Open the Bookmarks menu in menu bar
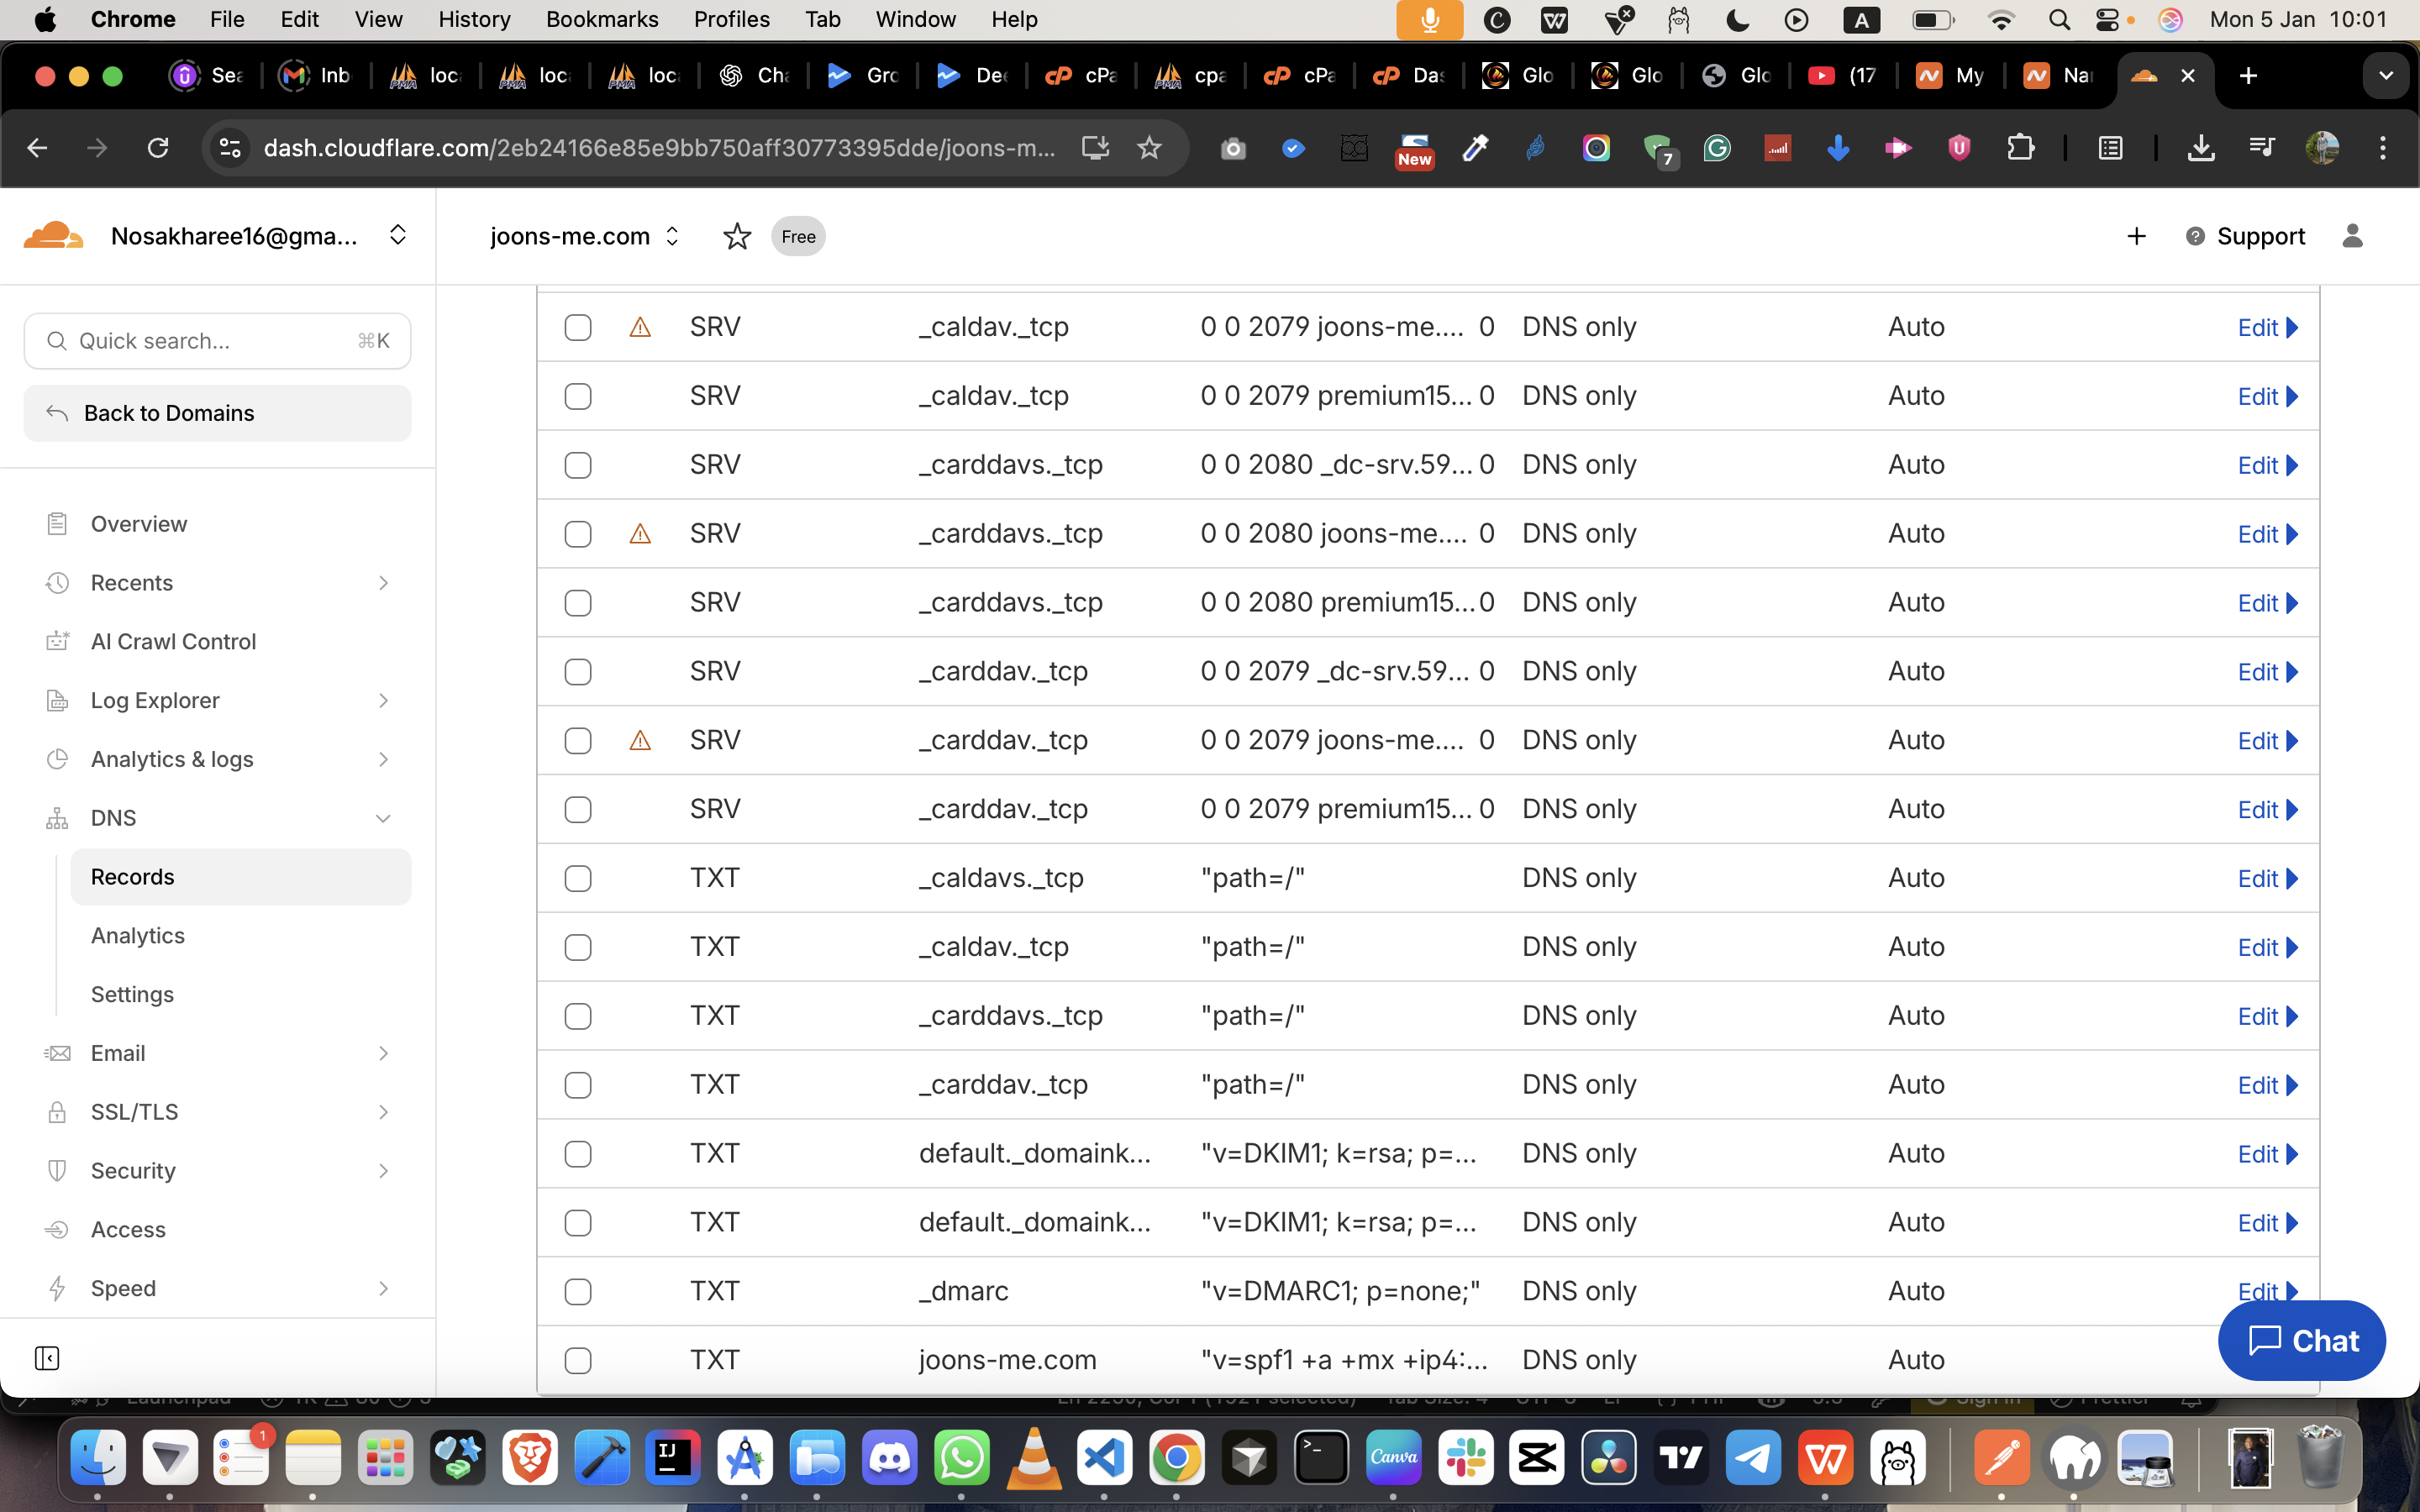2420x1512 pixels. coord(602,19)
